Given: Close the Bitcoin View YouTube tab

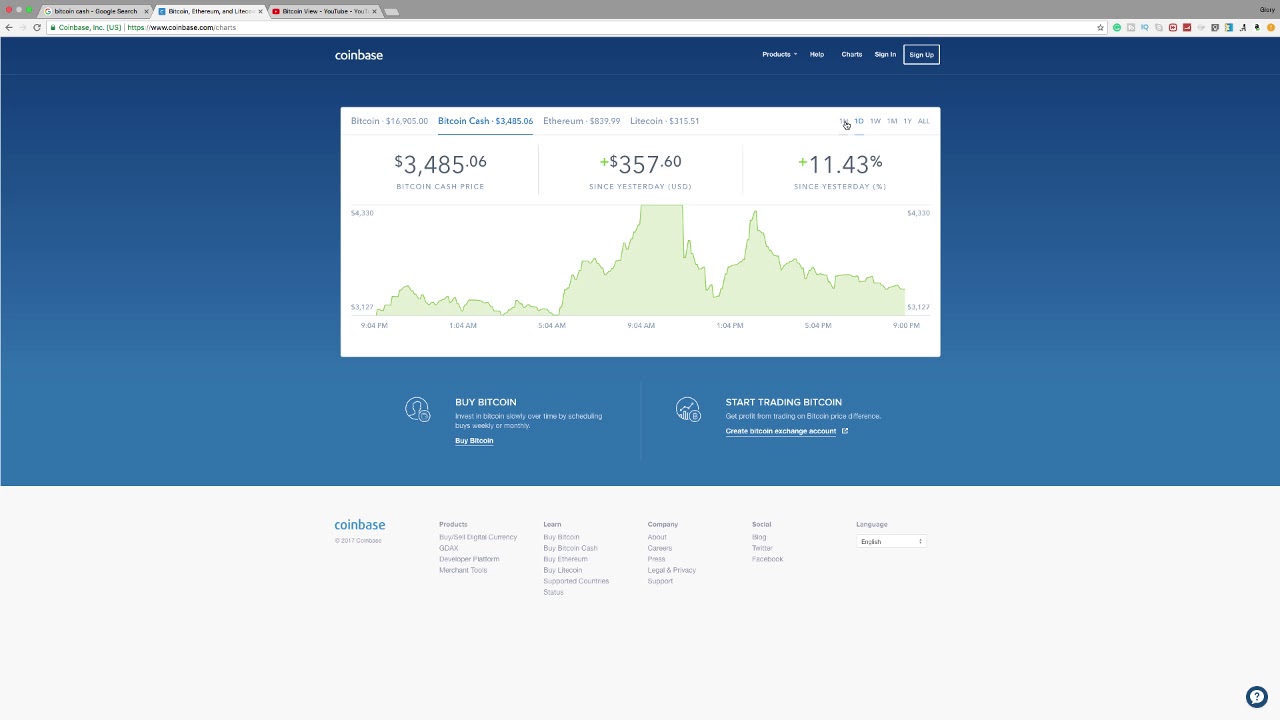Looking at the screenshot, I should pos(374,11).
